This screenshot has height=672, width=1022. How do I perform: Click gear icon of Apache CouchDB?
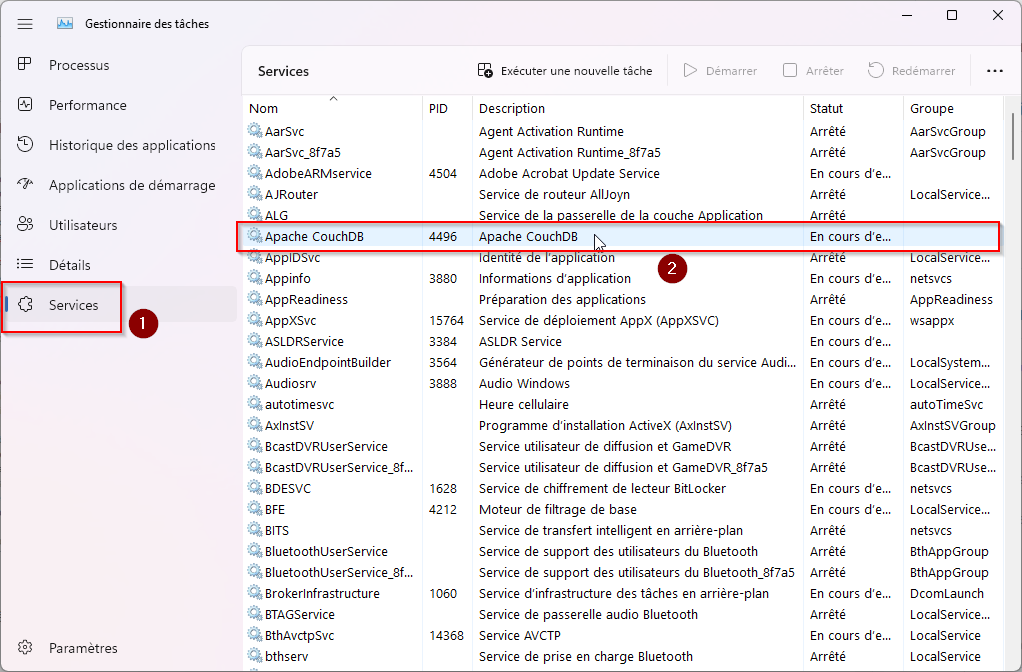254,235
